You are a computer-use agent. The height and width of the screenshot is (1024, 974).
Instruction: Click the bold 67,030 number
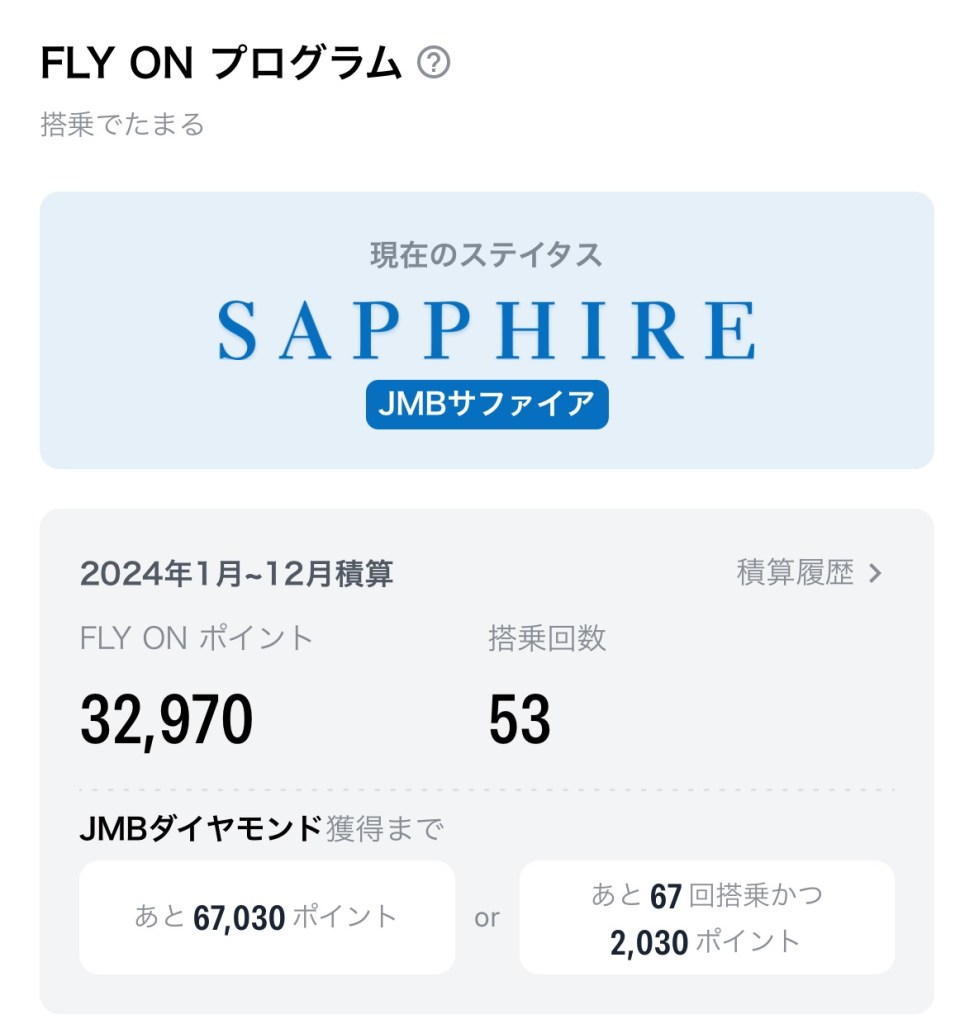coord(239,916)
